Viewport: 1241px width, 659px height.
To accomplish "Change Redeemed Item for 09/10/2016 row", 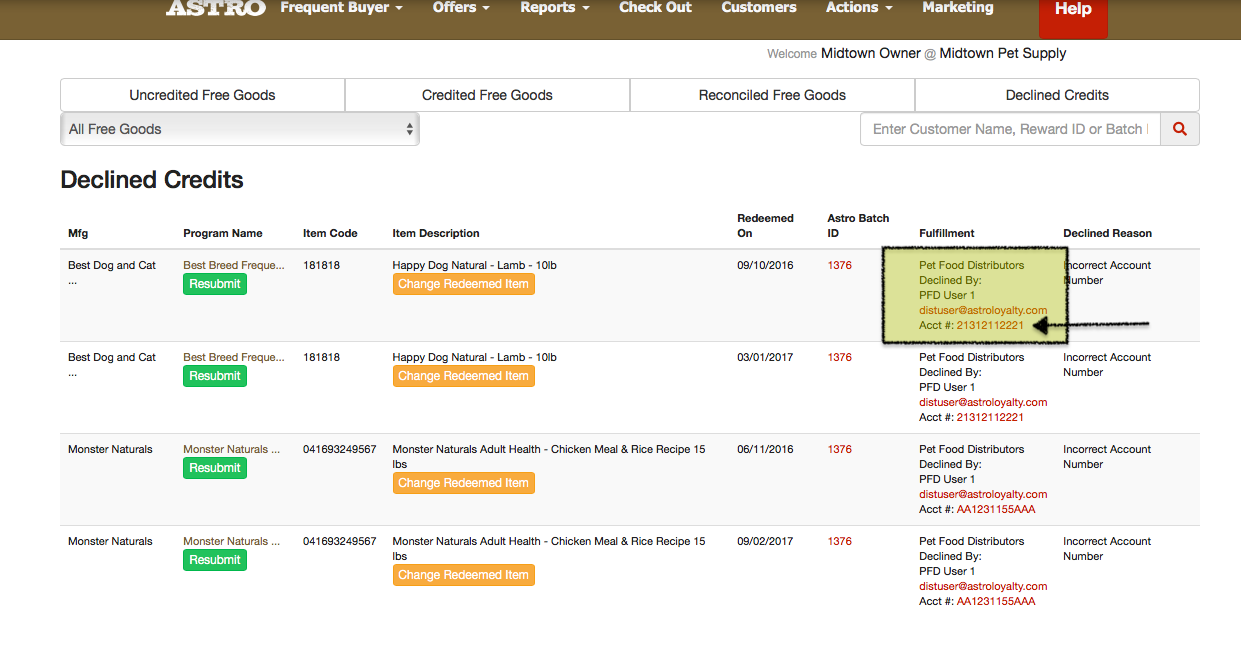I will coord(464,284).
